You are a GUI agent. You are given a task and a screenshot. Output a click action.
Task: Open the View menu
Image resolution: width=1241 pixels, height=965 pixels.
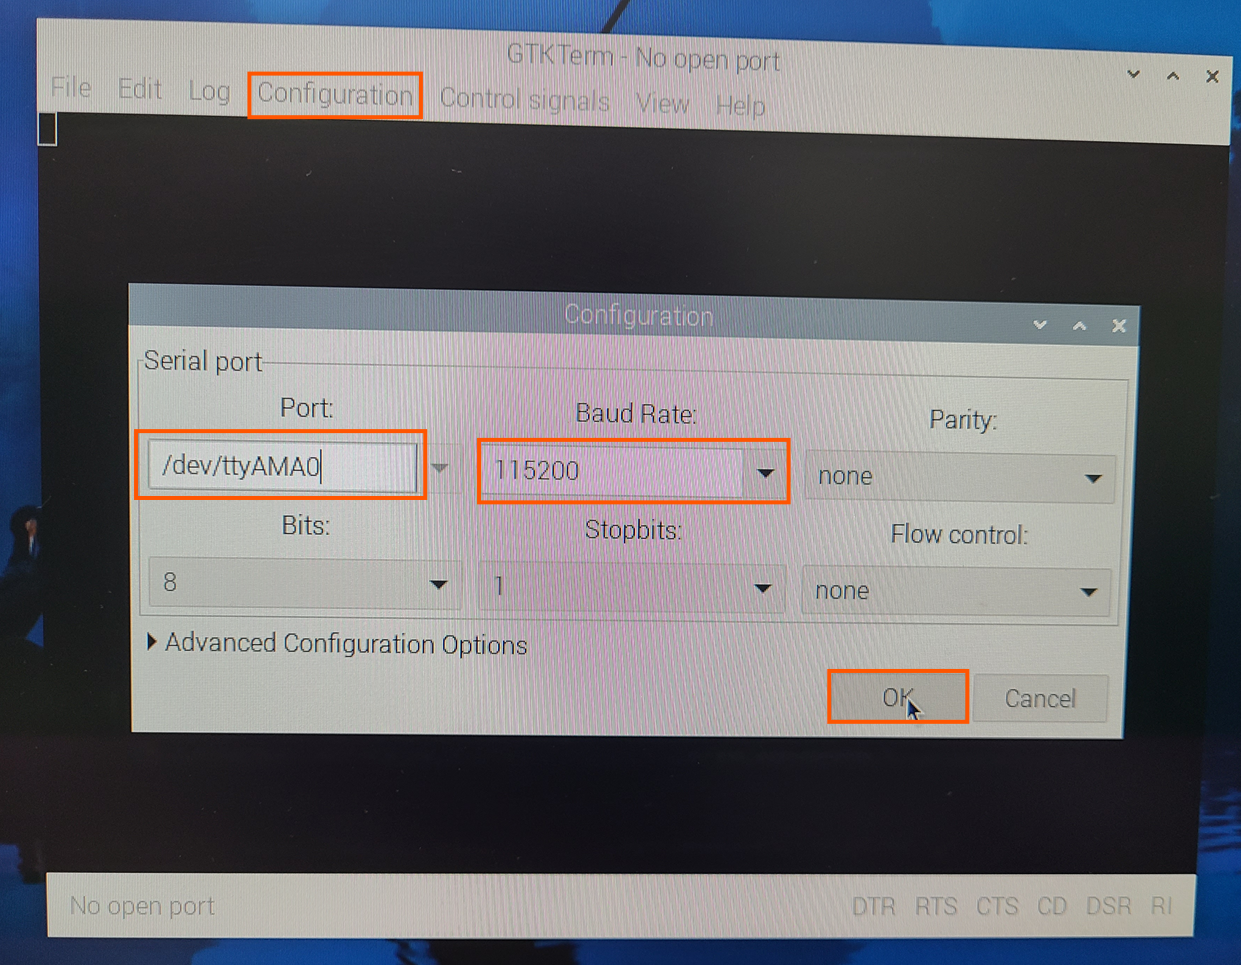tap(662, 103)
